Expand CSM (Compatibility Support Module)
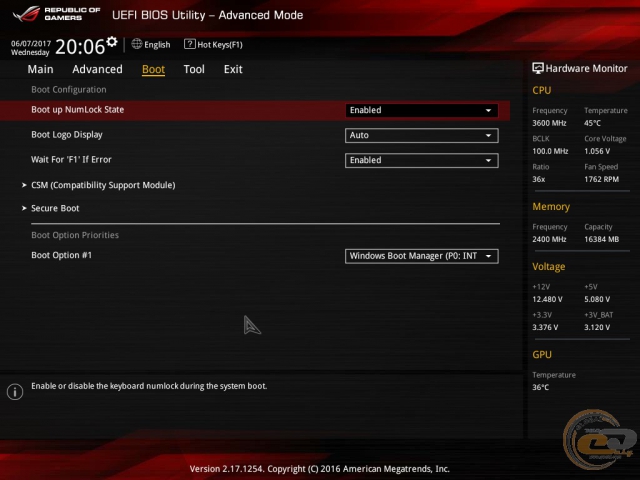Image resolution: width=640 pixels, height=480 pixels. [102, 185]
